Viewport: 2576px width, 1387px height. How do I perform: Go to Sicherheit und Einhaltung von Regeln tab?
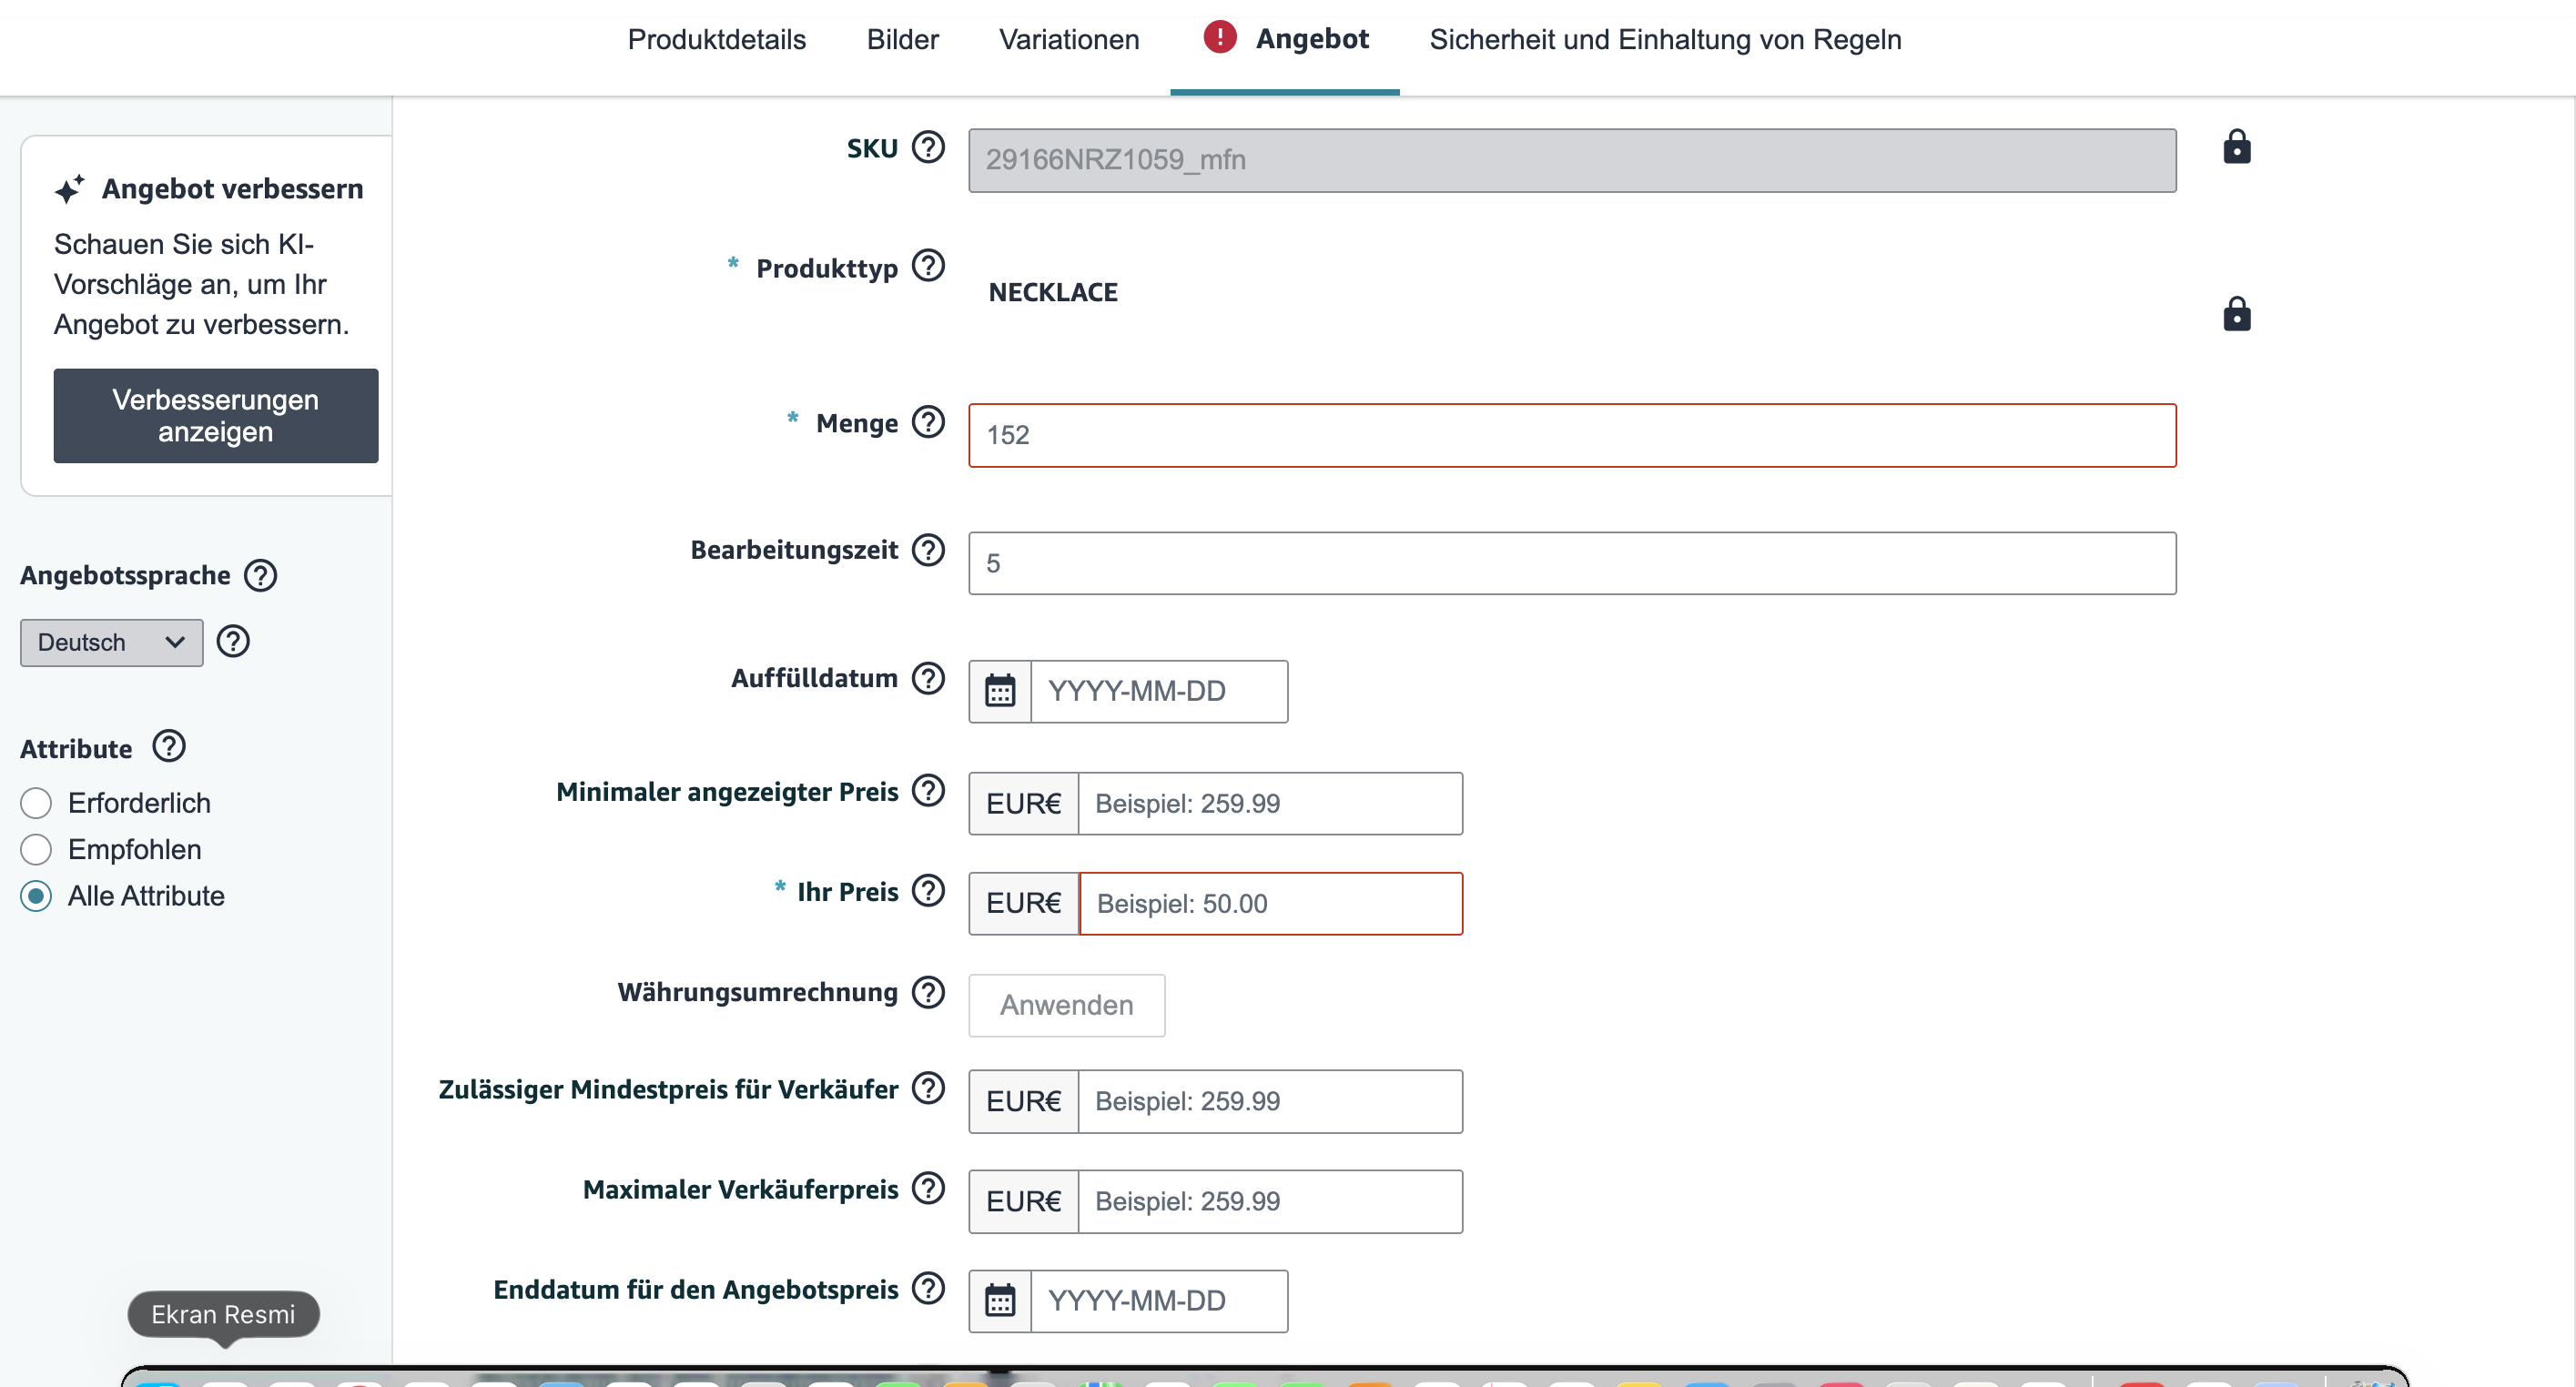point(1664,40)
